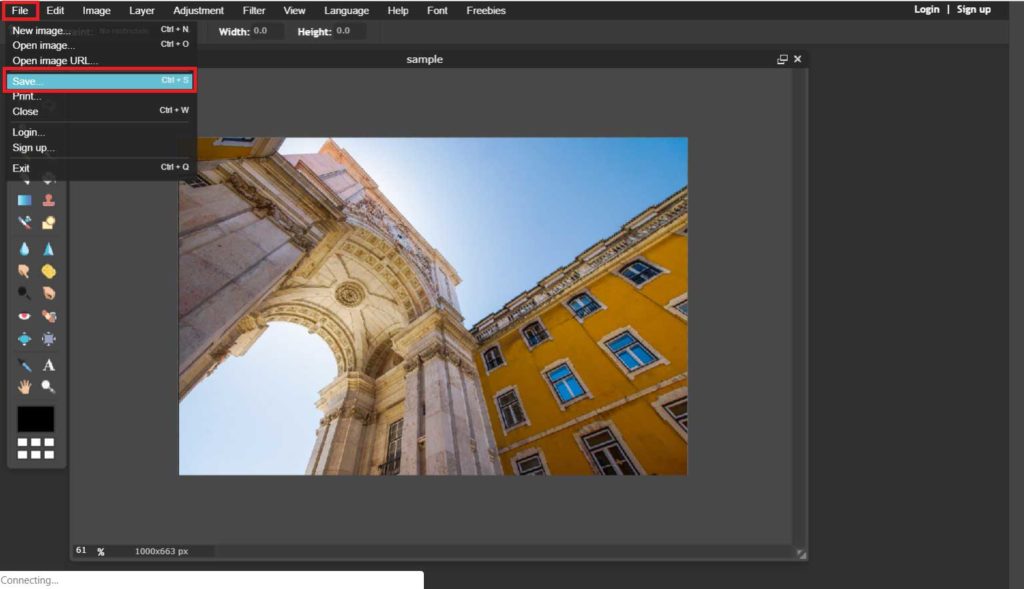Click the "Connecting..." status text

pos(29,580)
